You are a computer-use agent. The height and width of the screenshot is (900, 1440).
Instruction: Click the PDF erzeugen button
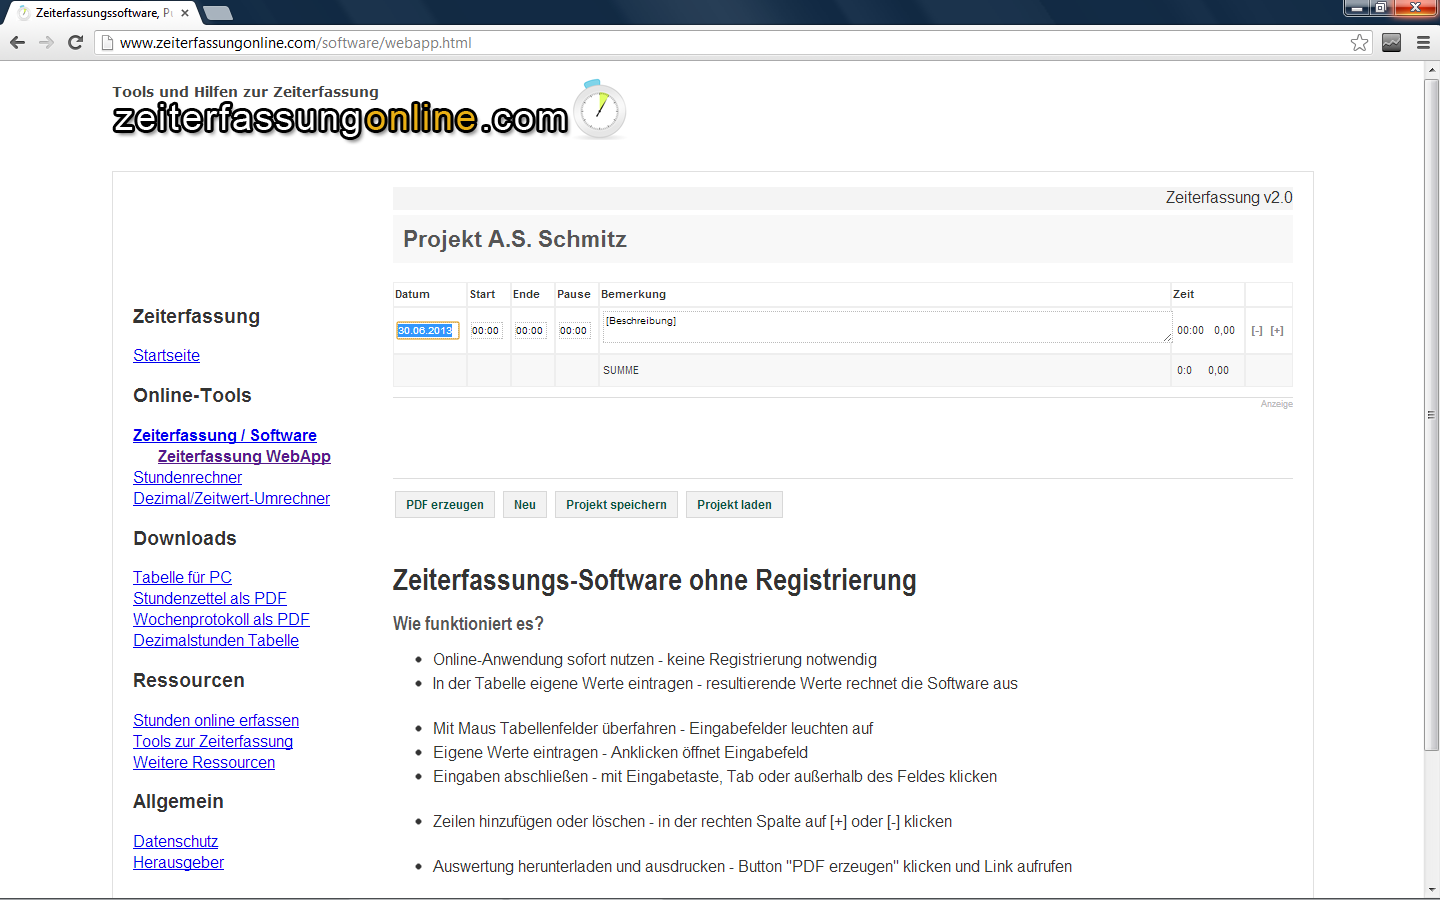(x=444, y=505)
